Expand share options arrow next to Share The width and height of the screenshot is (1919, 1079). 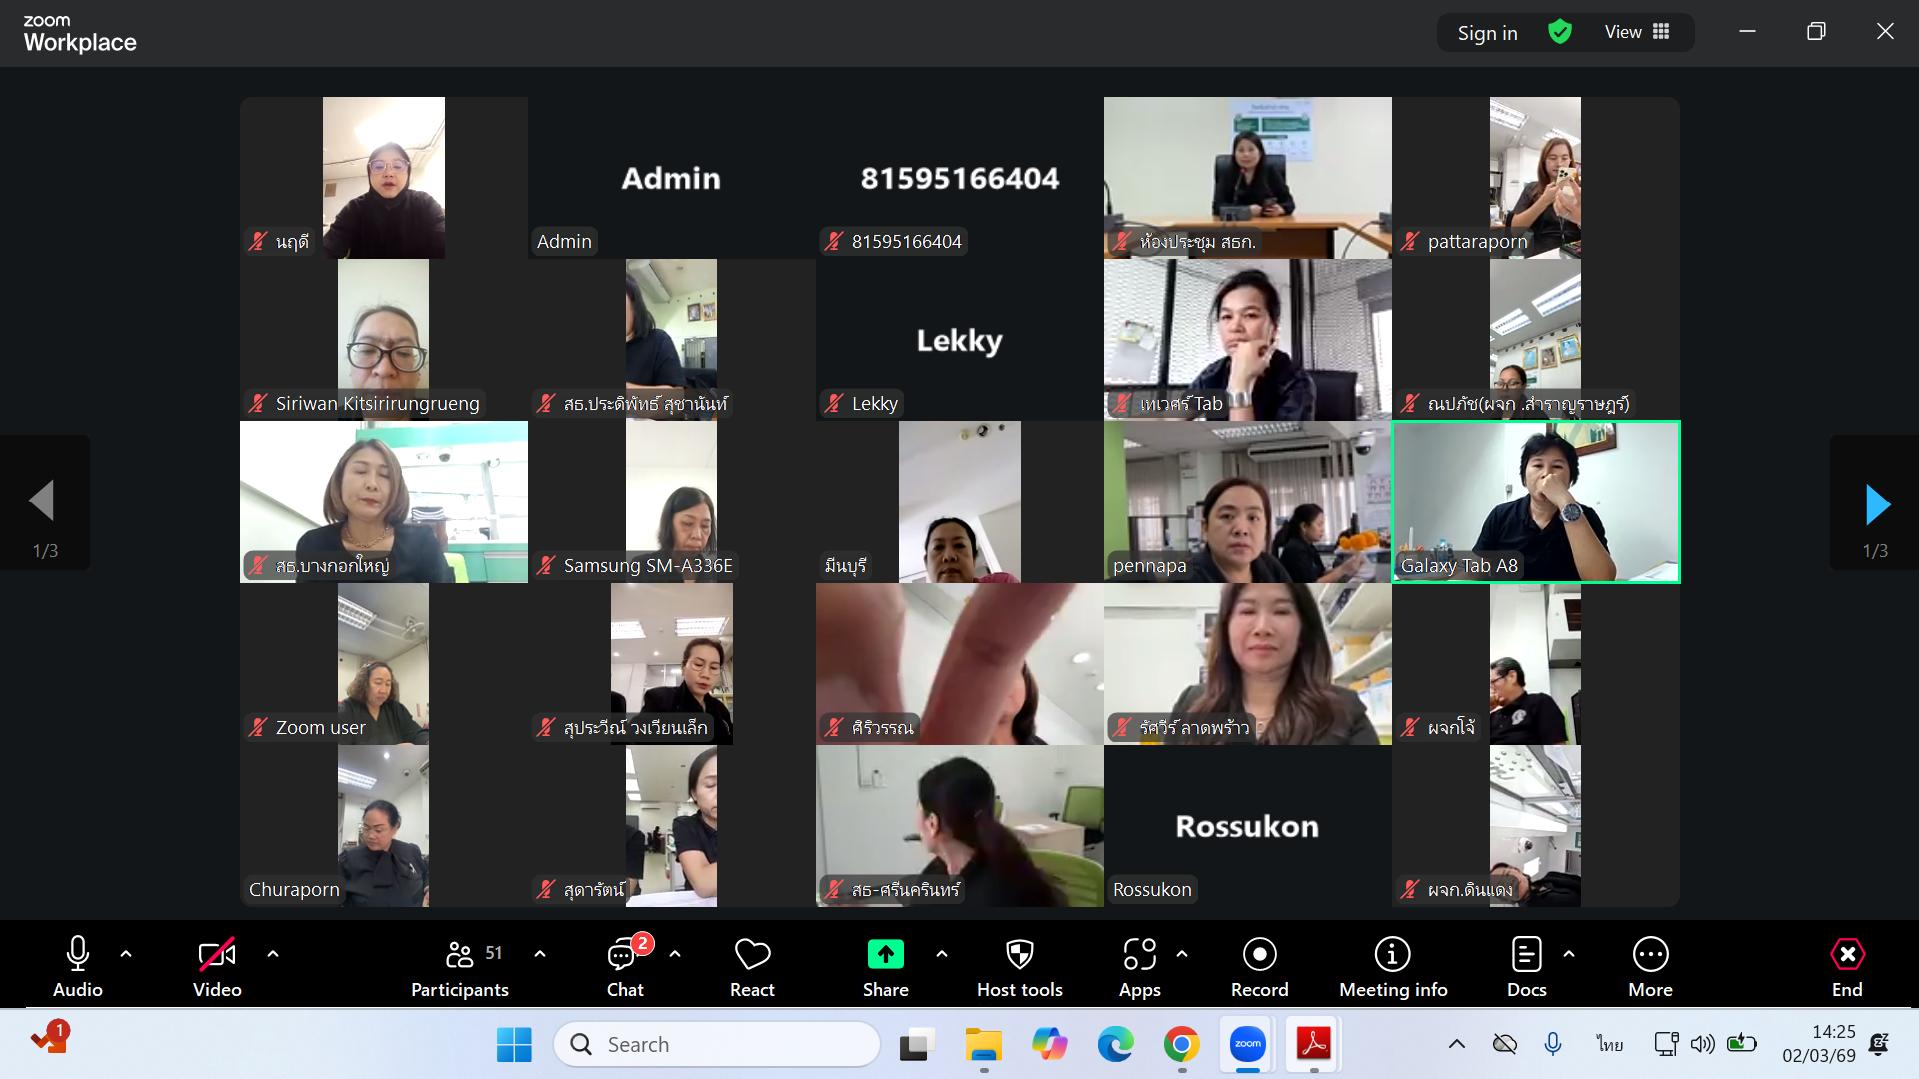942,954
